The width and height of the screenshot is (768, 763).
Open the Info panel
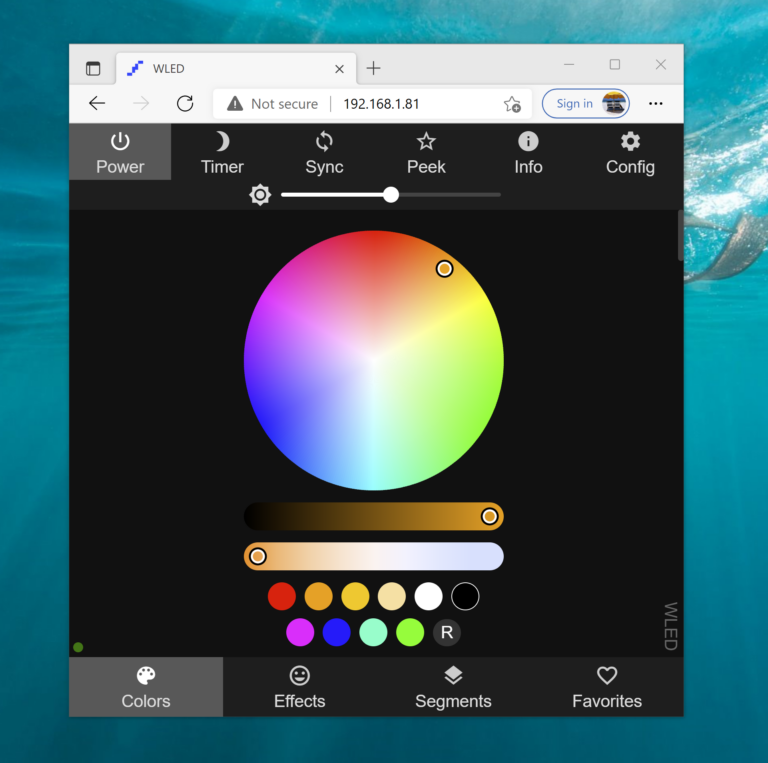click(x=528, y=153)
